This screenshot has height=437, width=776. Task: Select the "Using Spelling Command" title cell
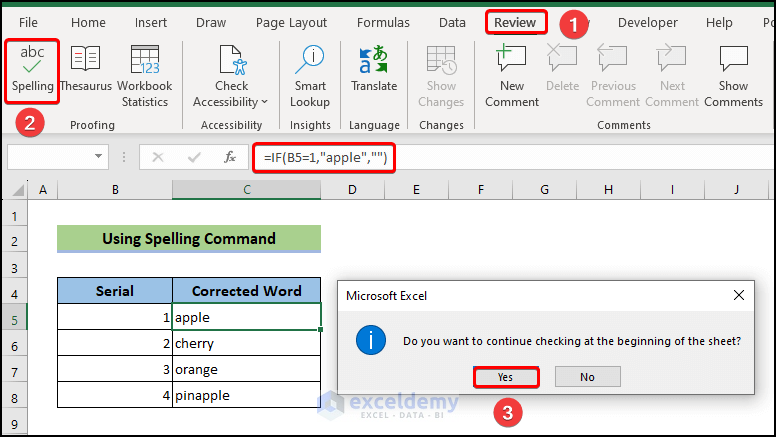(189, 239)
